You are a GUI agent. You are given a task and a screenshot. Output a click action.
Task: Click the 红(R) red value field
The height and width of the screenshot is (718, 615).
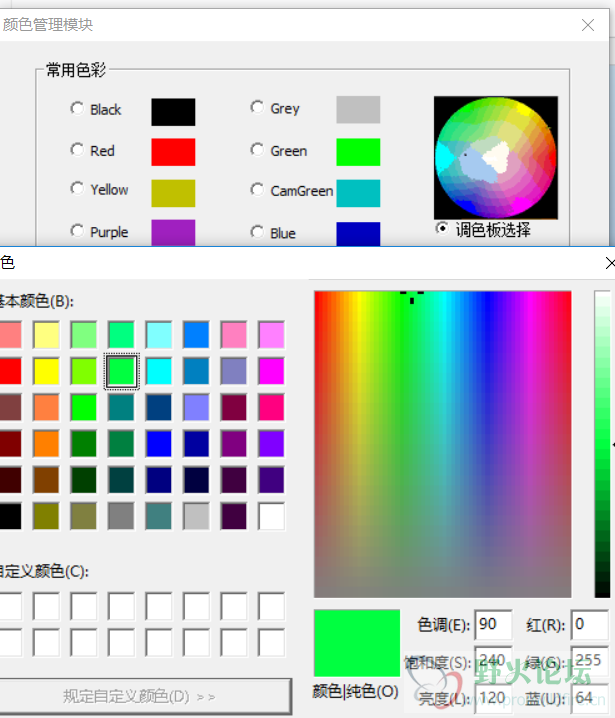coord(590,625)
